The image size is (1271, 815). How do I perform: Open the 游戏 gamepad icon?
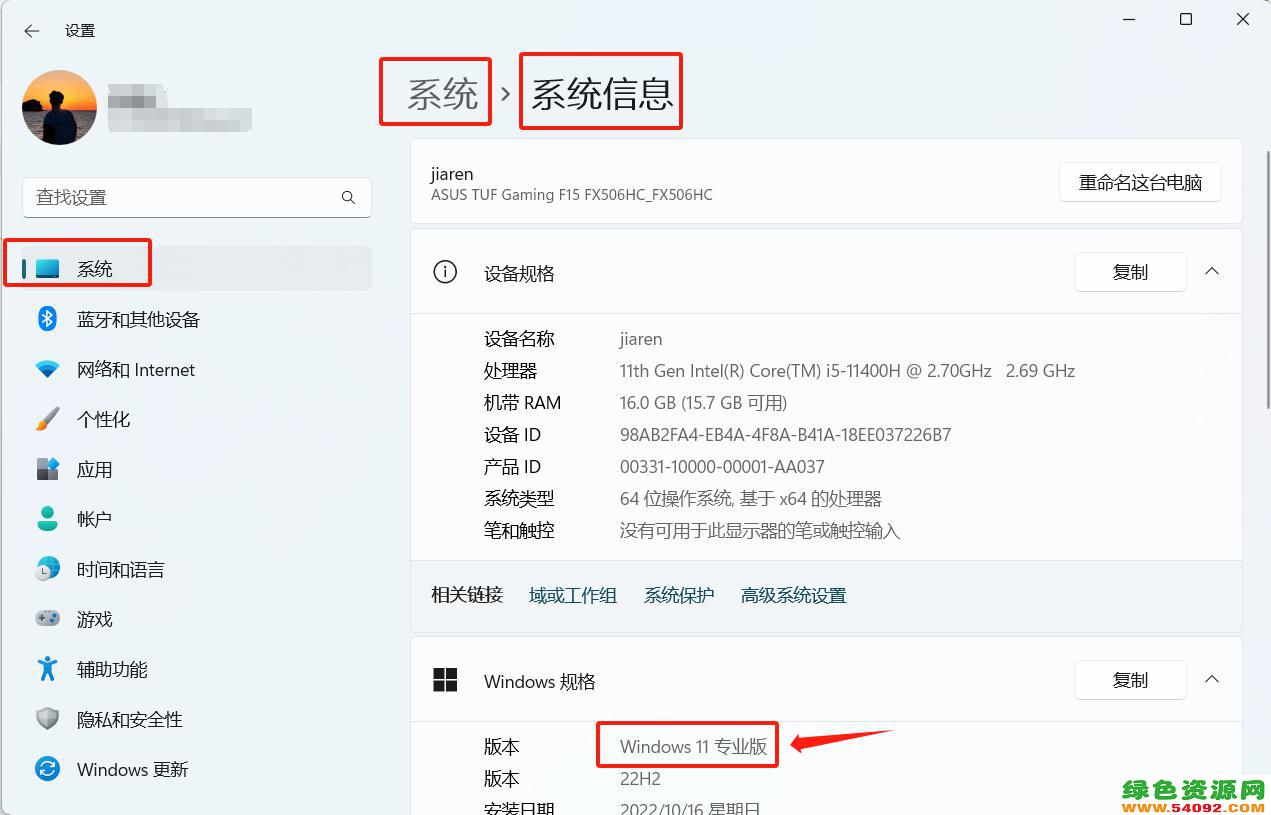point(48,619)
